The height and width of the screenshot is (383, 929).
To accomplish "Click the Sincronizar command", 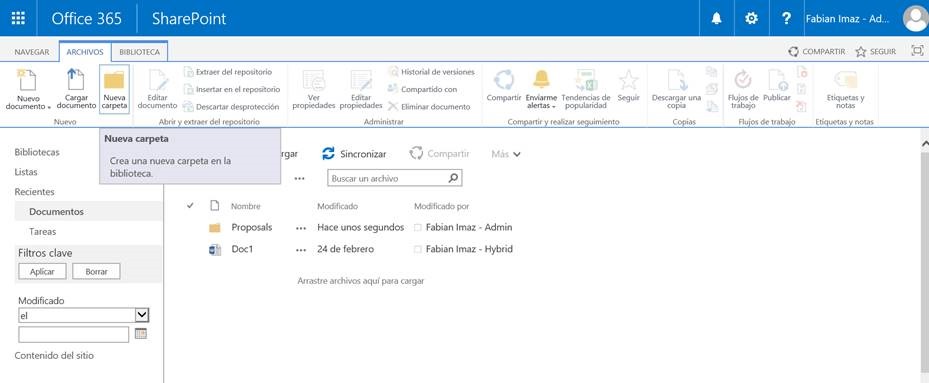I will point(354,154).
